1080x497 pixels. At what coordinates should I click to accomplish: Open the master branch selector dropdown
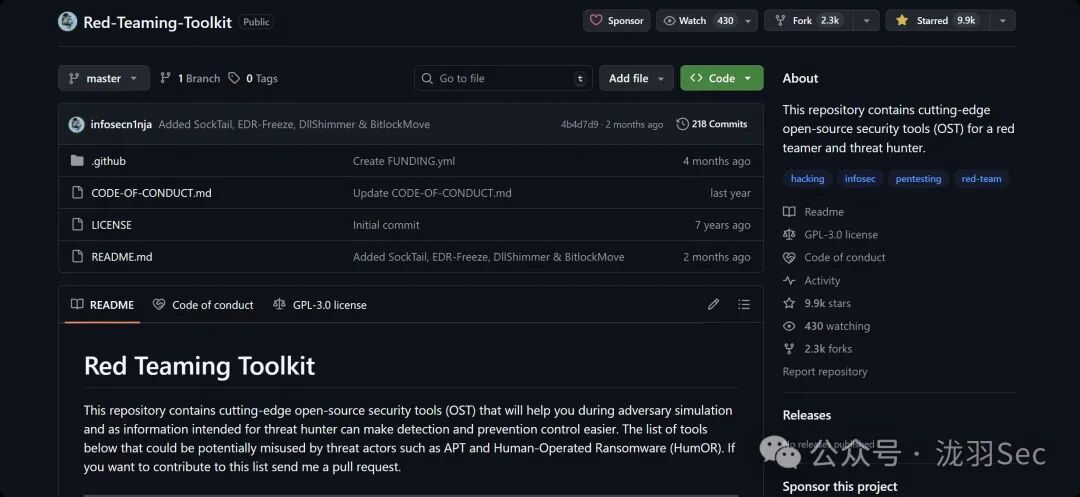pyautogui.click(x=103, y=78)
